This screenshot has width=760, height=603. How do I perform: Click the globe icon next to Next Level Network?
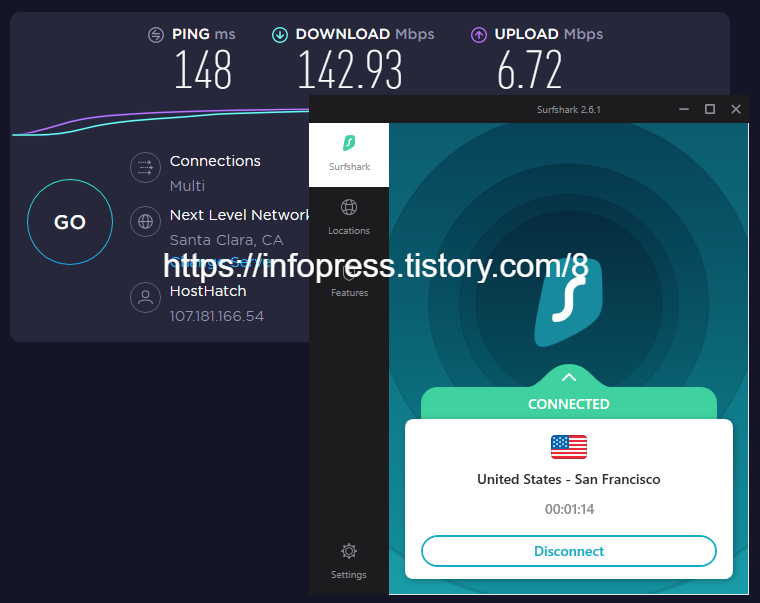[145, 222]
